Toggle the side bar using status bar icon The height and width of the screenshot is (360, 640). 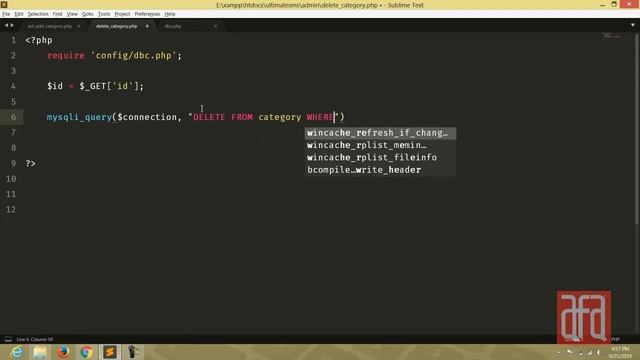point(8,339)
